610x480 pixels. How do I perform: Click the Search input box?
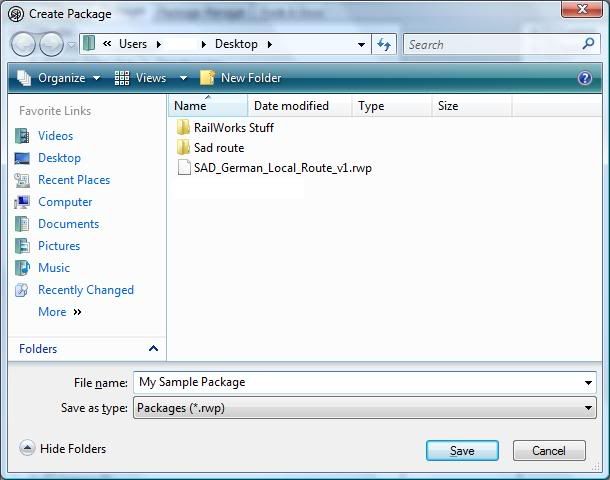tap(490, 45)
